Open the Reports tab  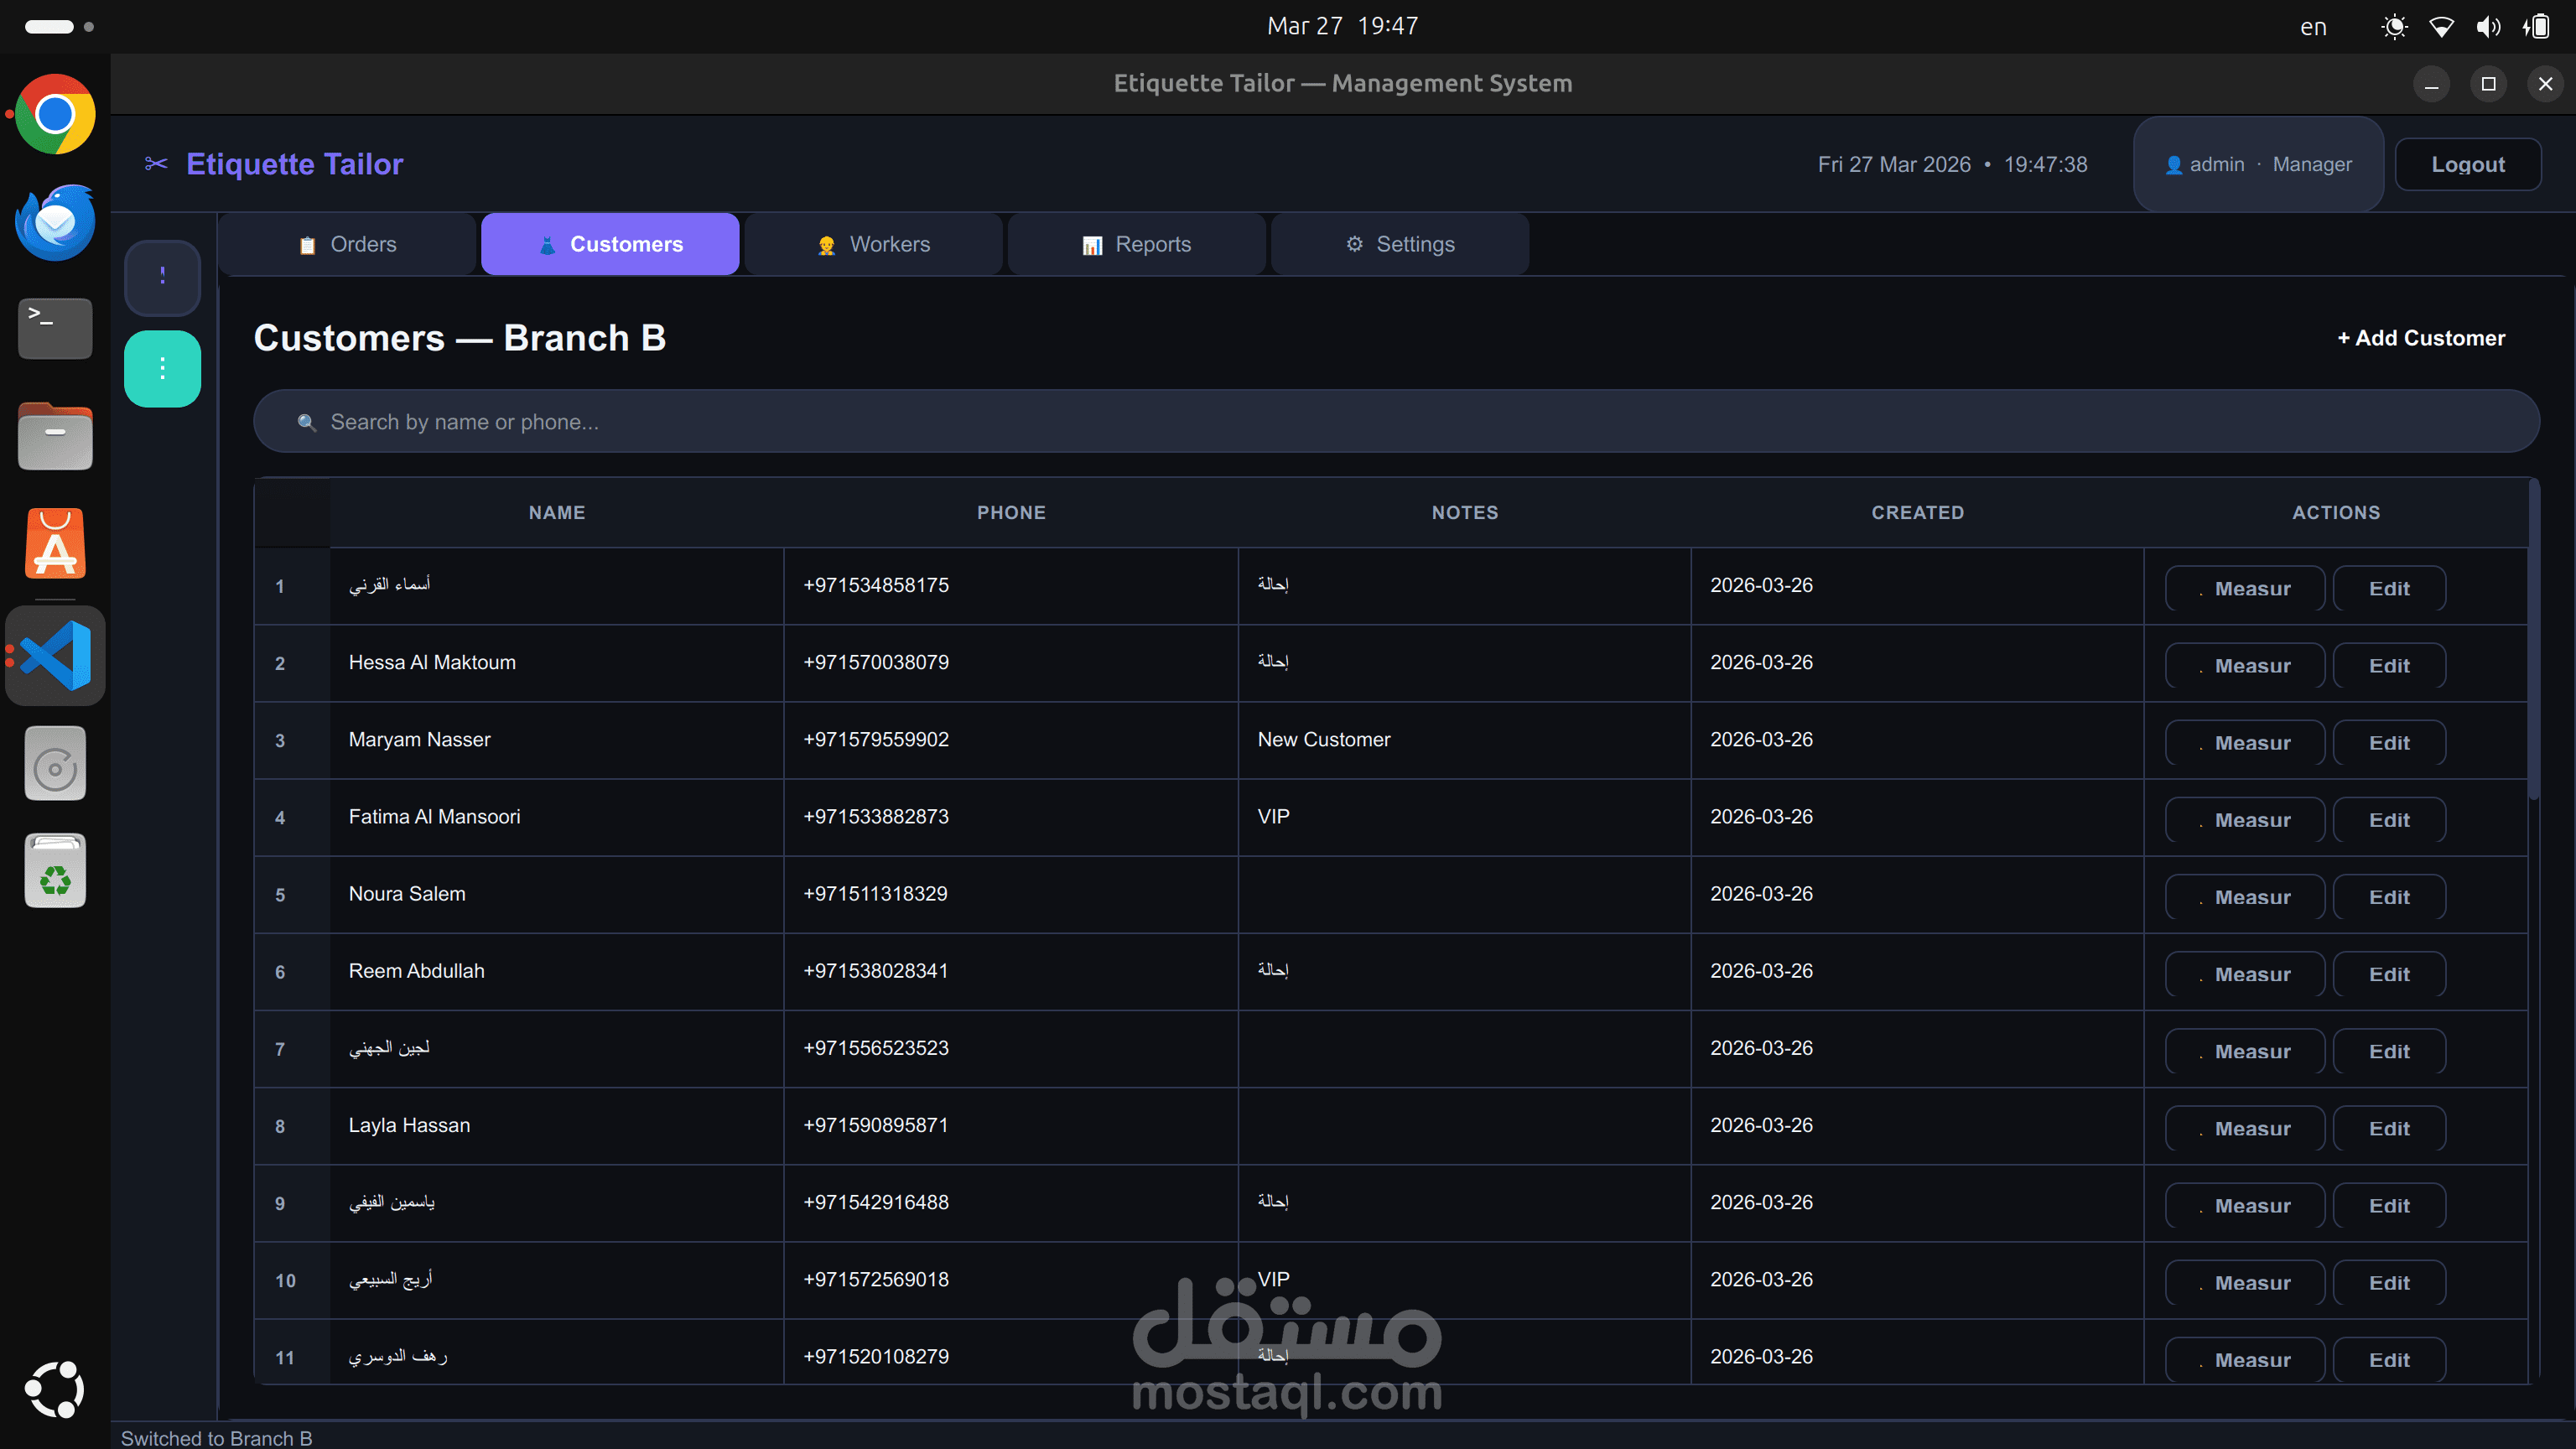click(1136, 244)
